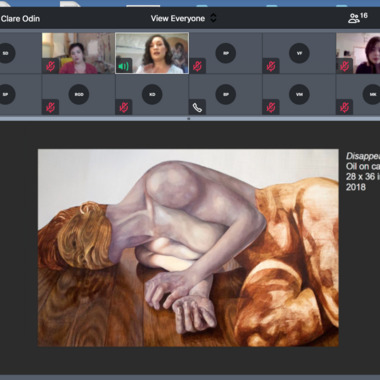The image size is (380, 380).
Task: Click the 'Oil on ca' medium caption
Action: [x=363, y=166]
